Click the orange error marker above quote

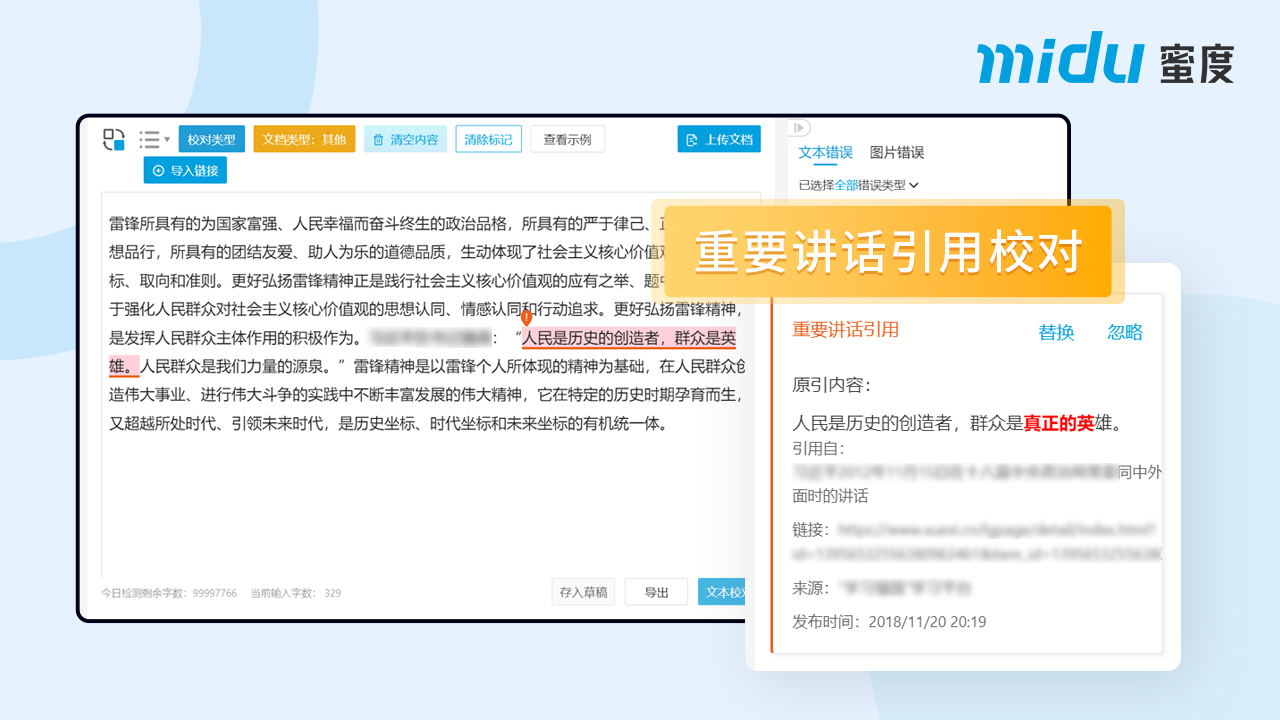pyautogui.click(x=527, y=318)
